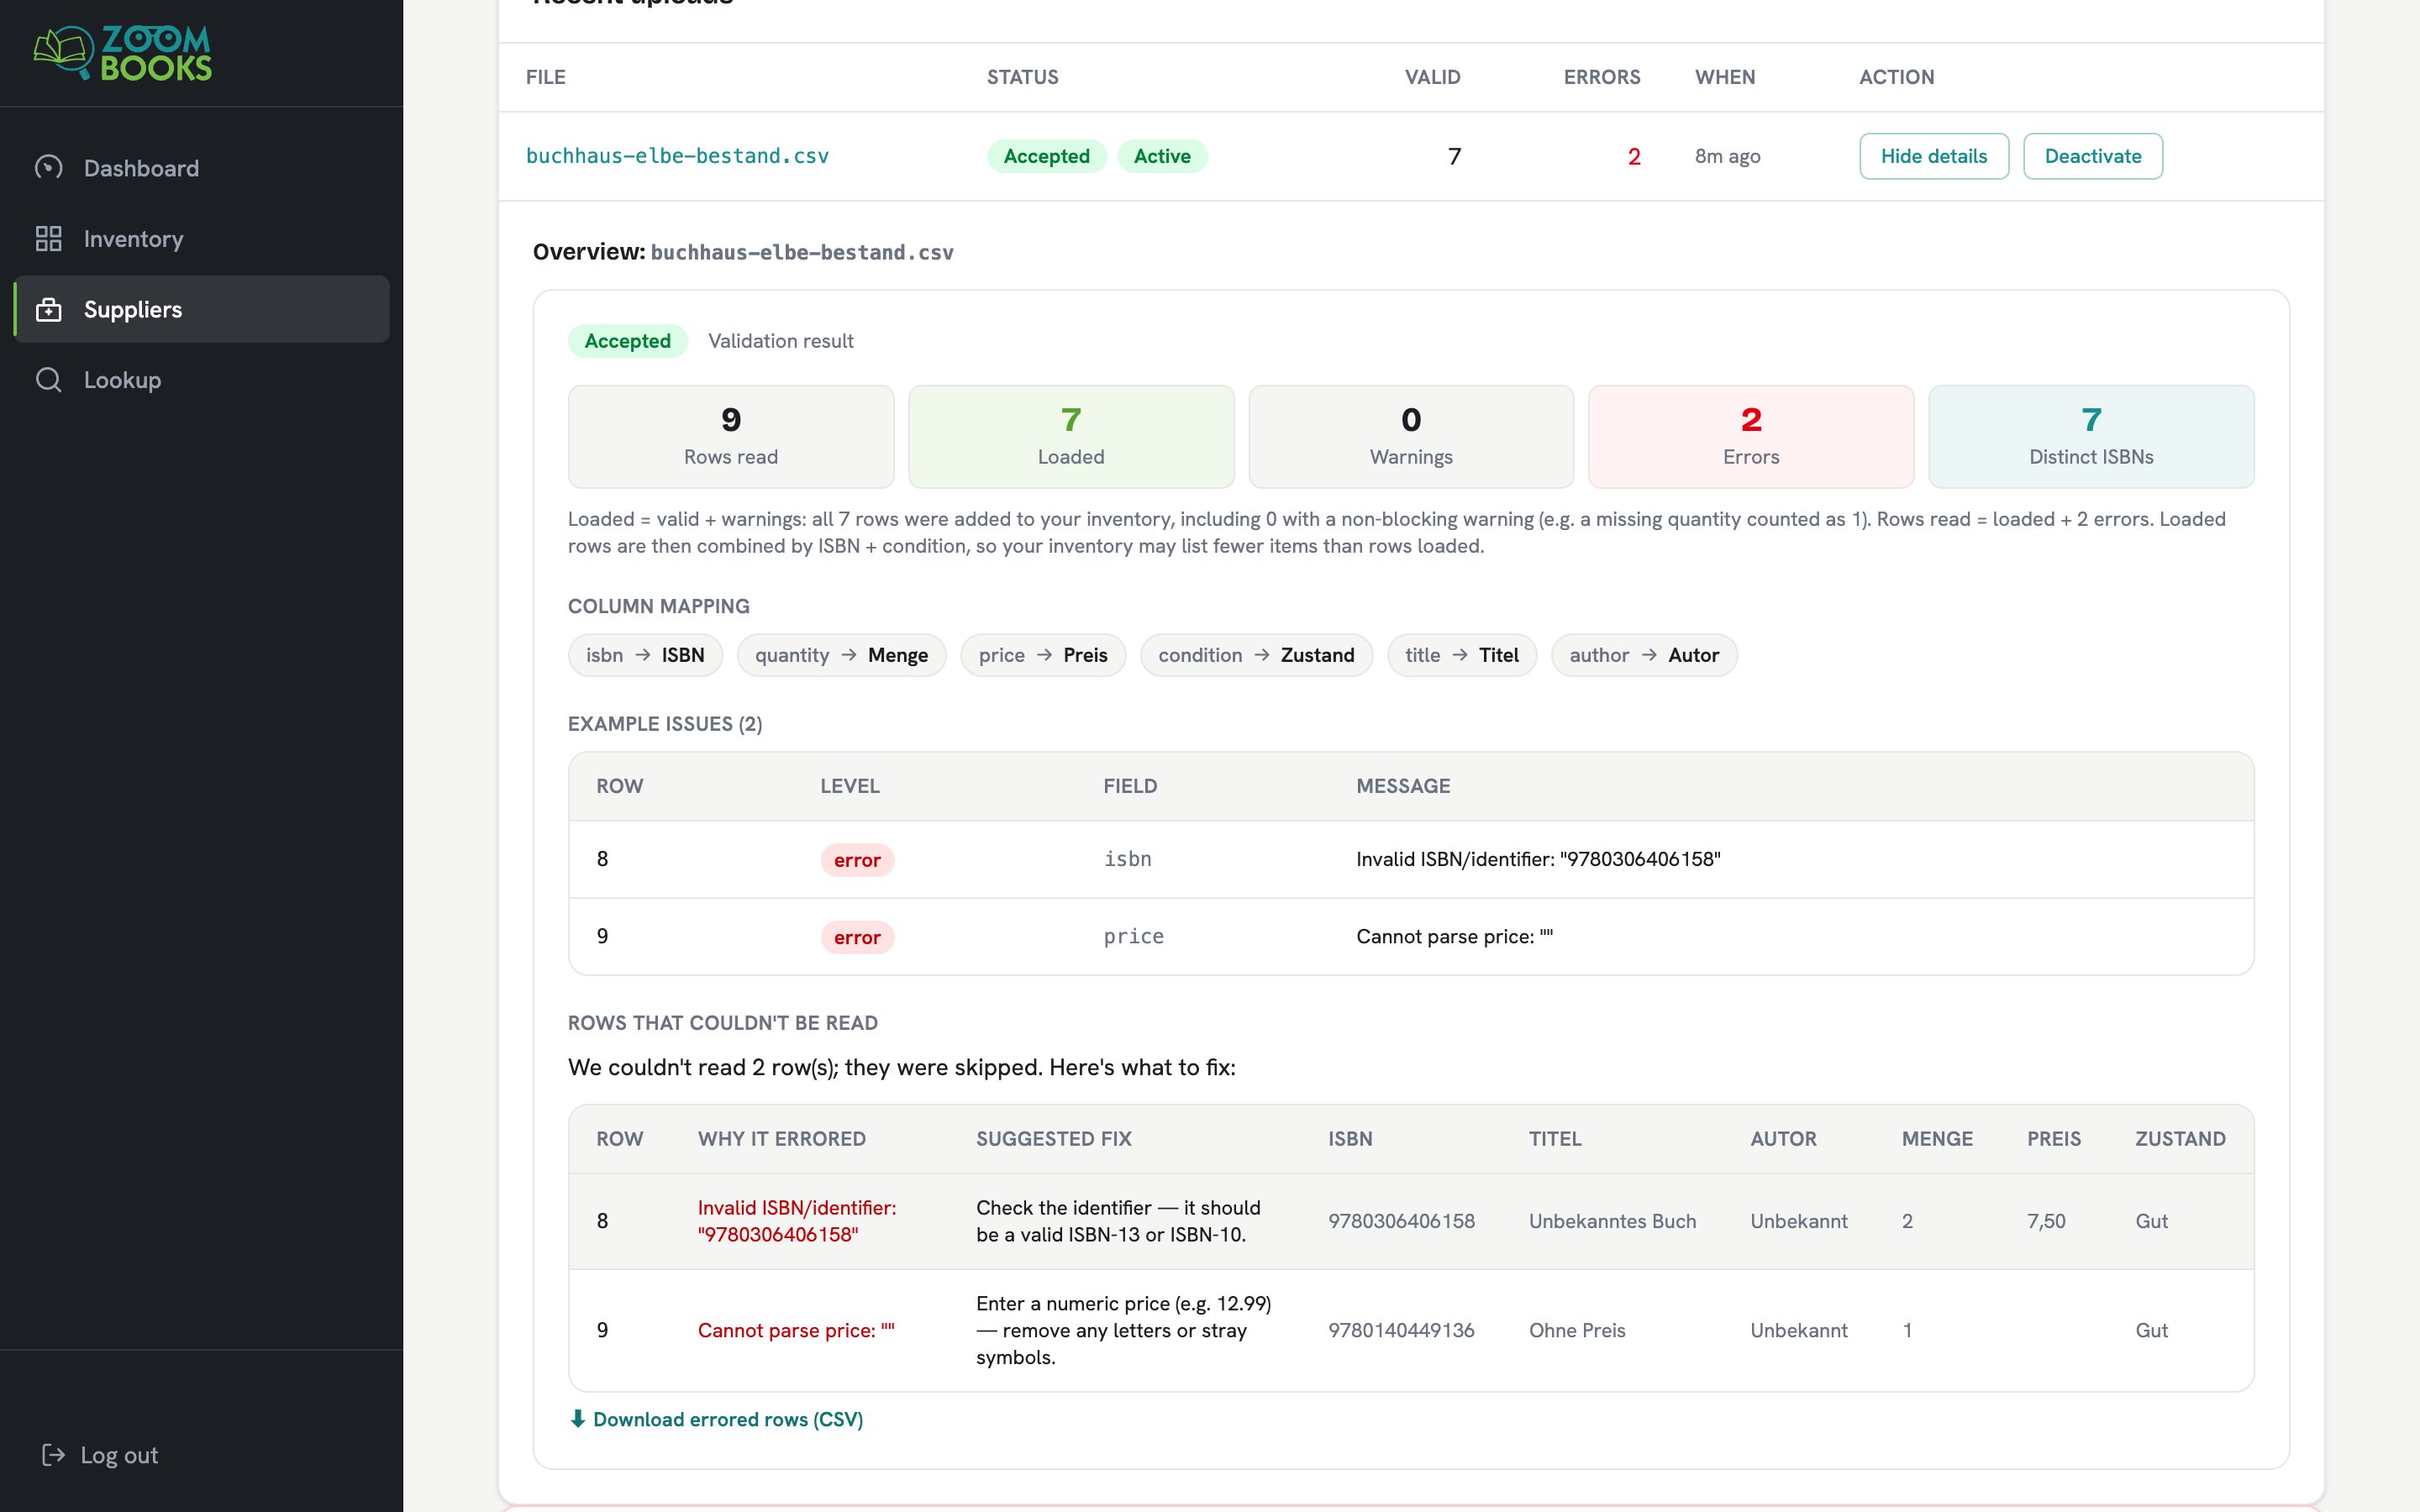2420x1512 pixels.
Task: Open Lookup from the sidebar
Action: click(201, 380)
